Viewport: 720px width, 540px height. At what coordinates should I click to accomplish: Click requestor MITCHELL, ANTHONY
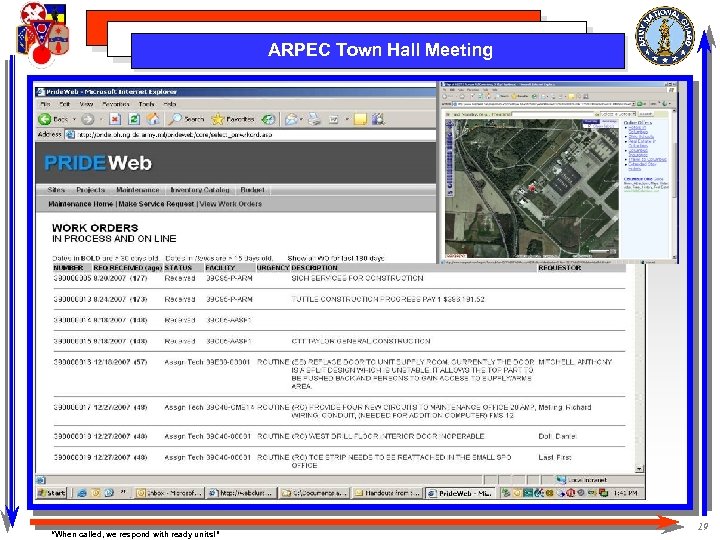[575, 362]
